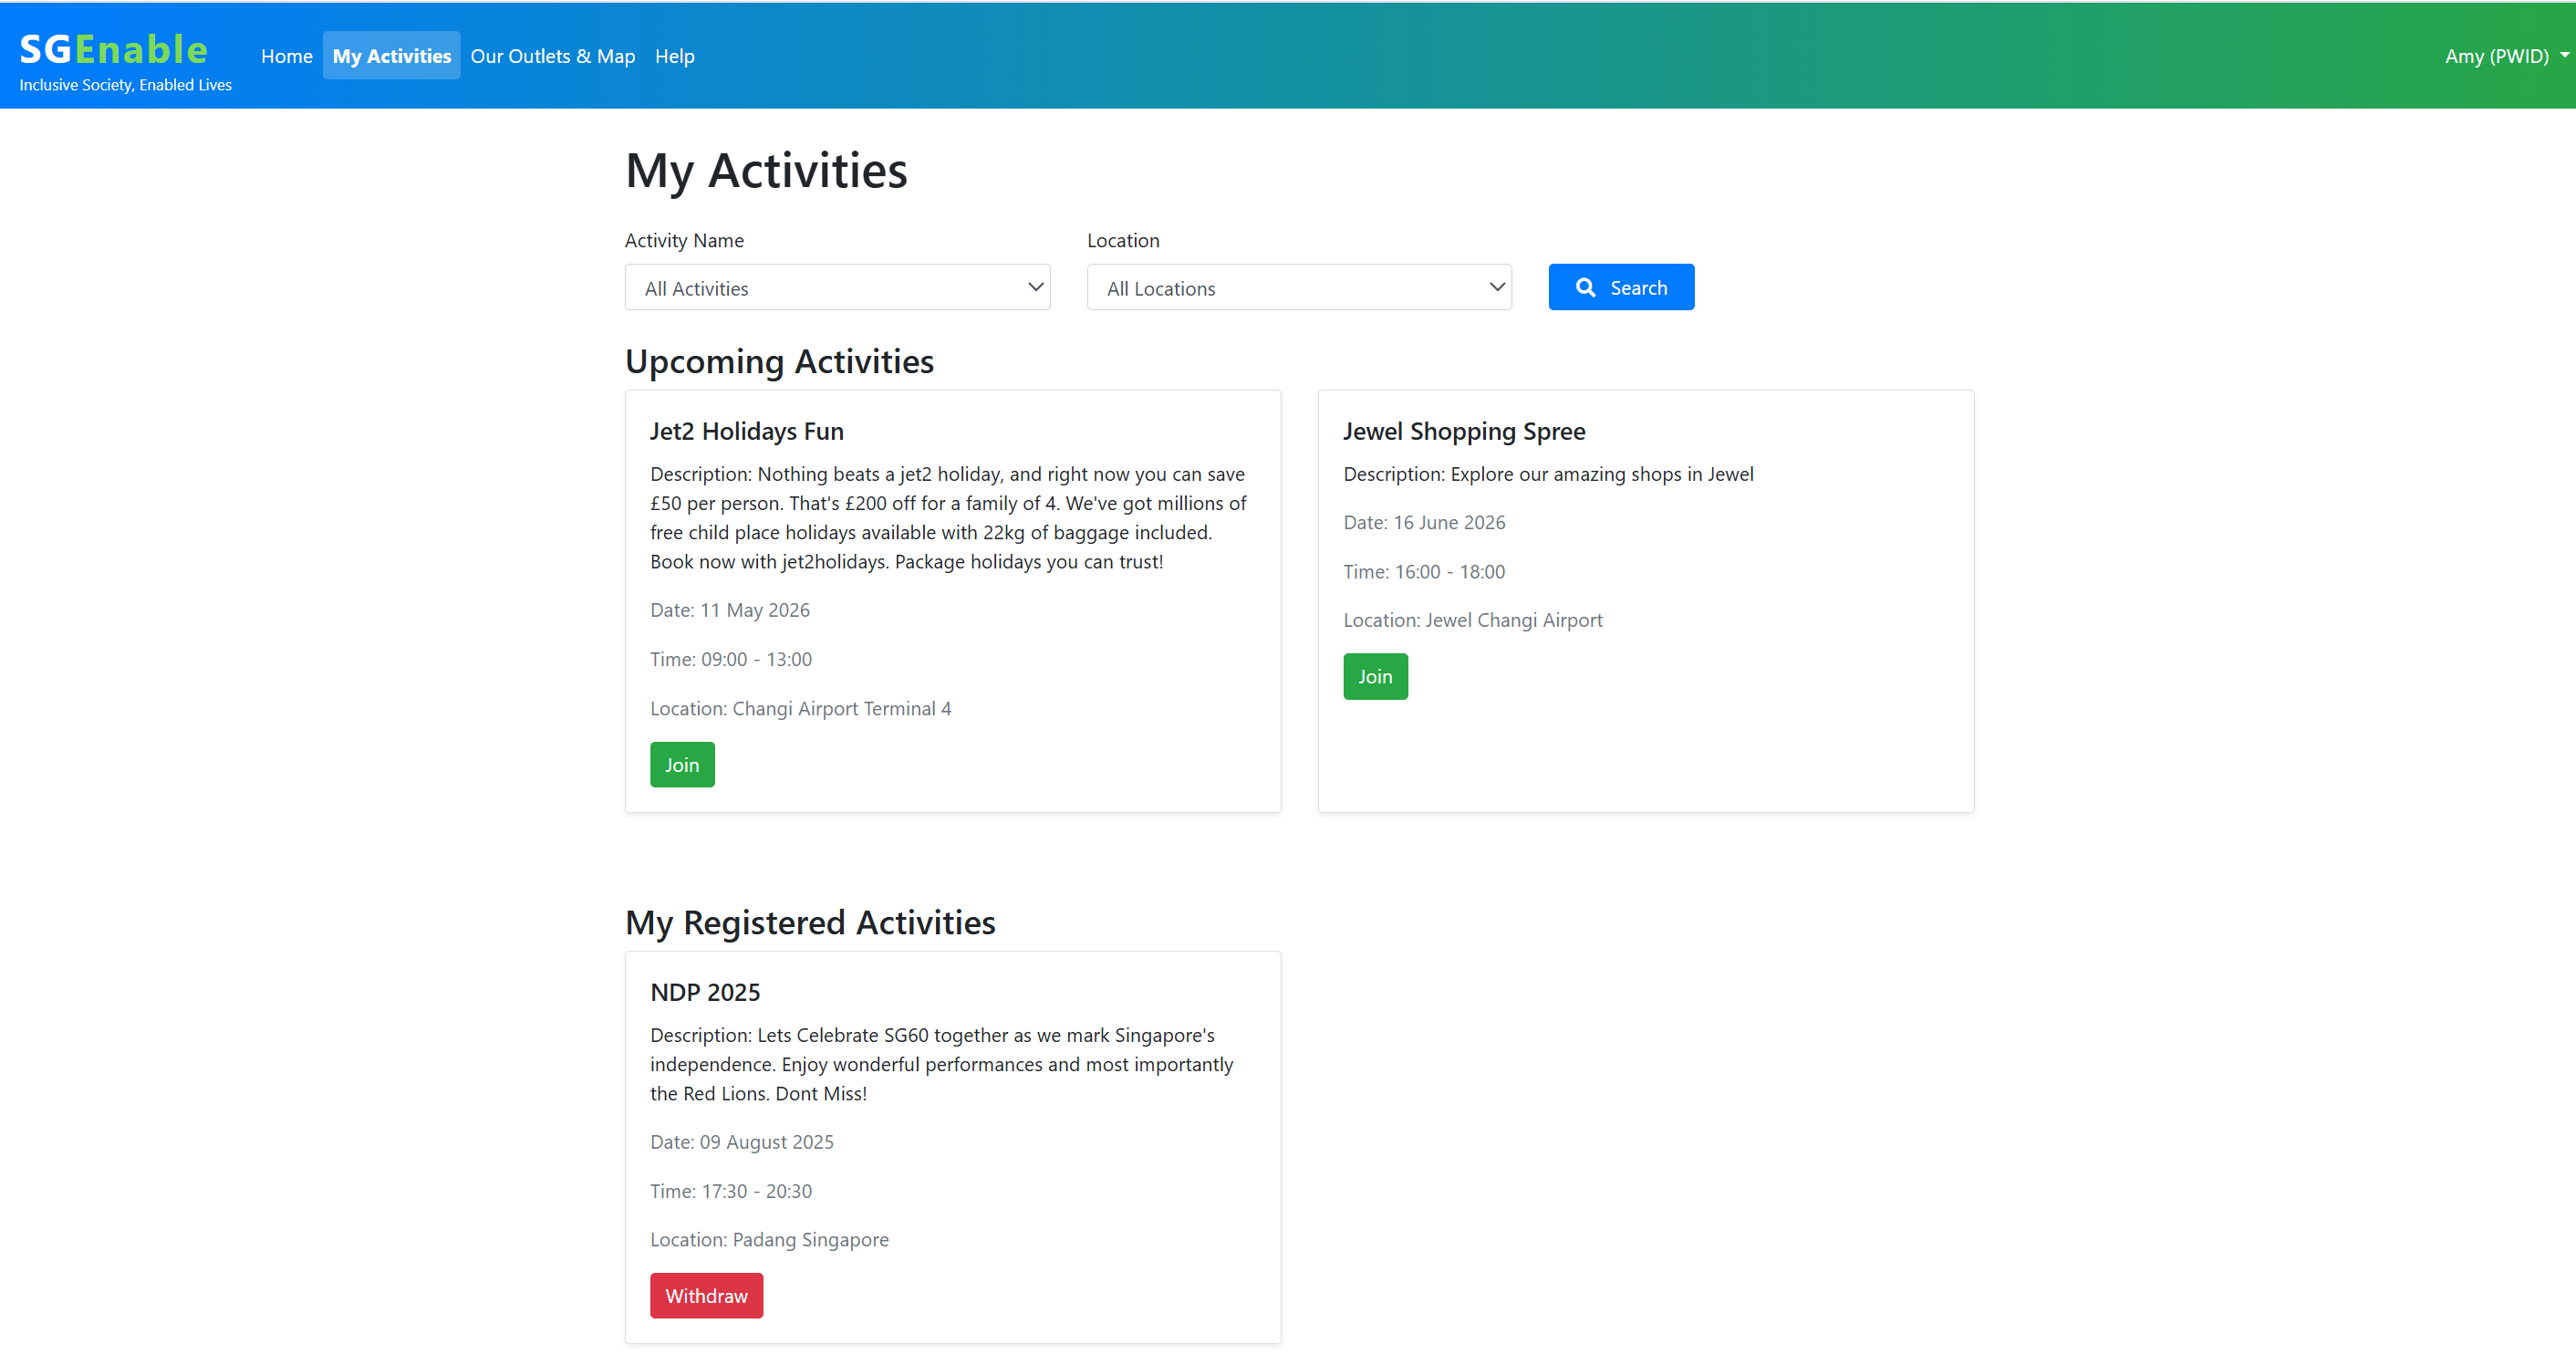Screen dimensions: 2576x1365
Task: Open the Help page
Action: point(674,56)
